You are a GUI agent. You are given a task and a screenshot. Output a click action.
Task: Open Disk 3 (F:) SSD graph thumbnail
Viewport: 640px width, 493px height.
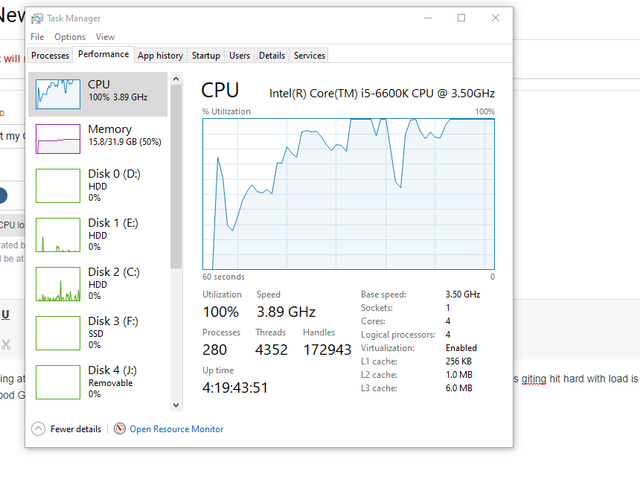tap(58, 333)
